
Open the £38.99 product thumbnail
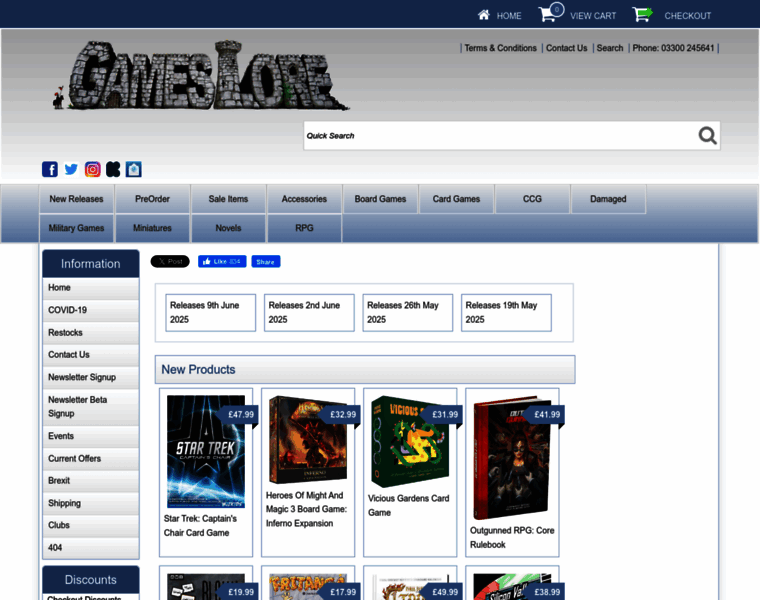tap(512, 586)
